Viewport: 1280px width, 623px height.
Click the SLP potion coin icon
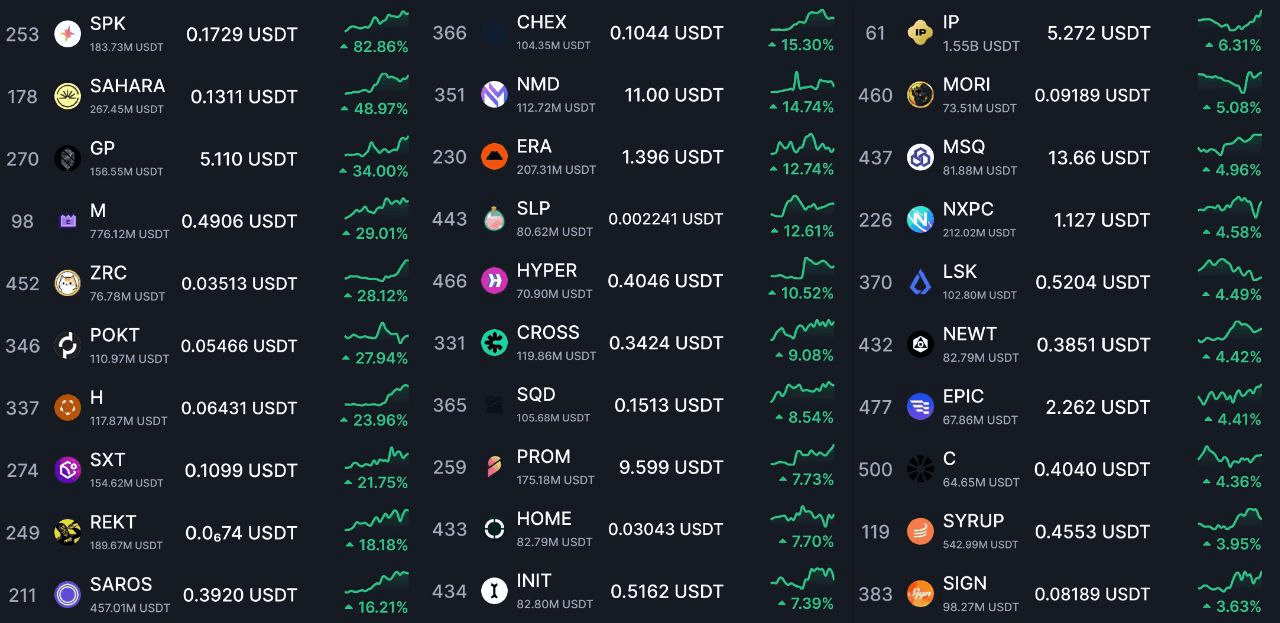(x=494, y=219)
